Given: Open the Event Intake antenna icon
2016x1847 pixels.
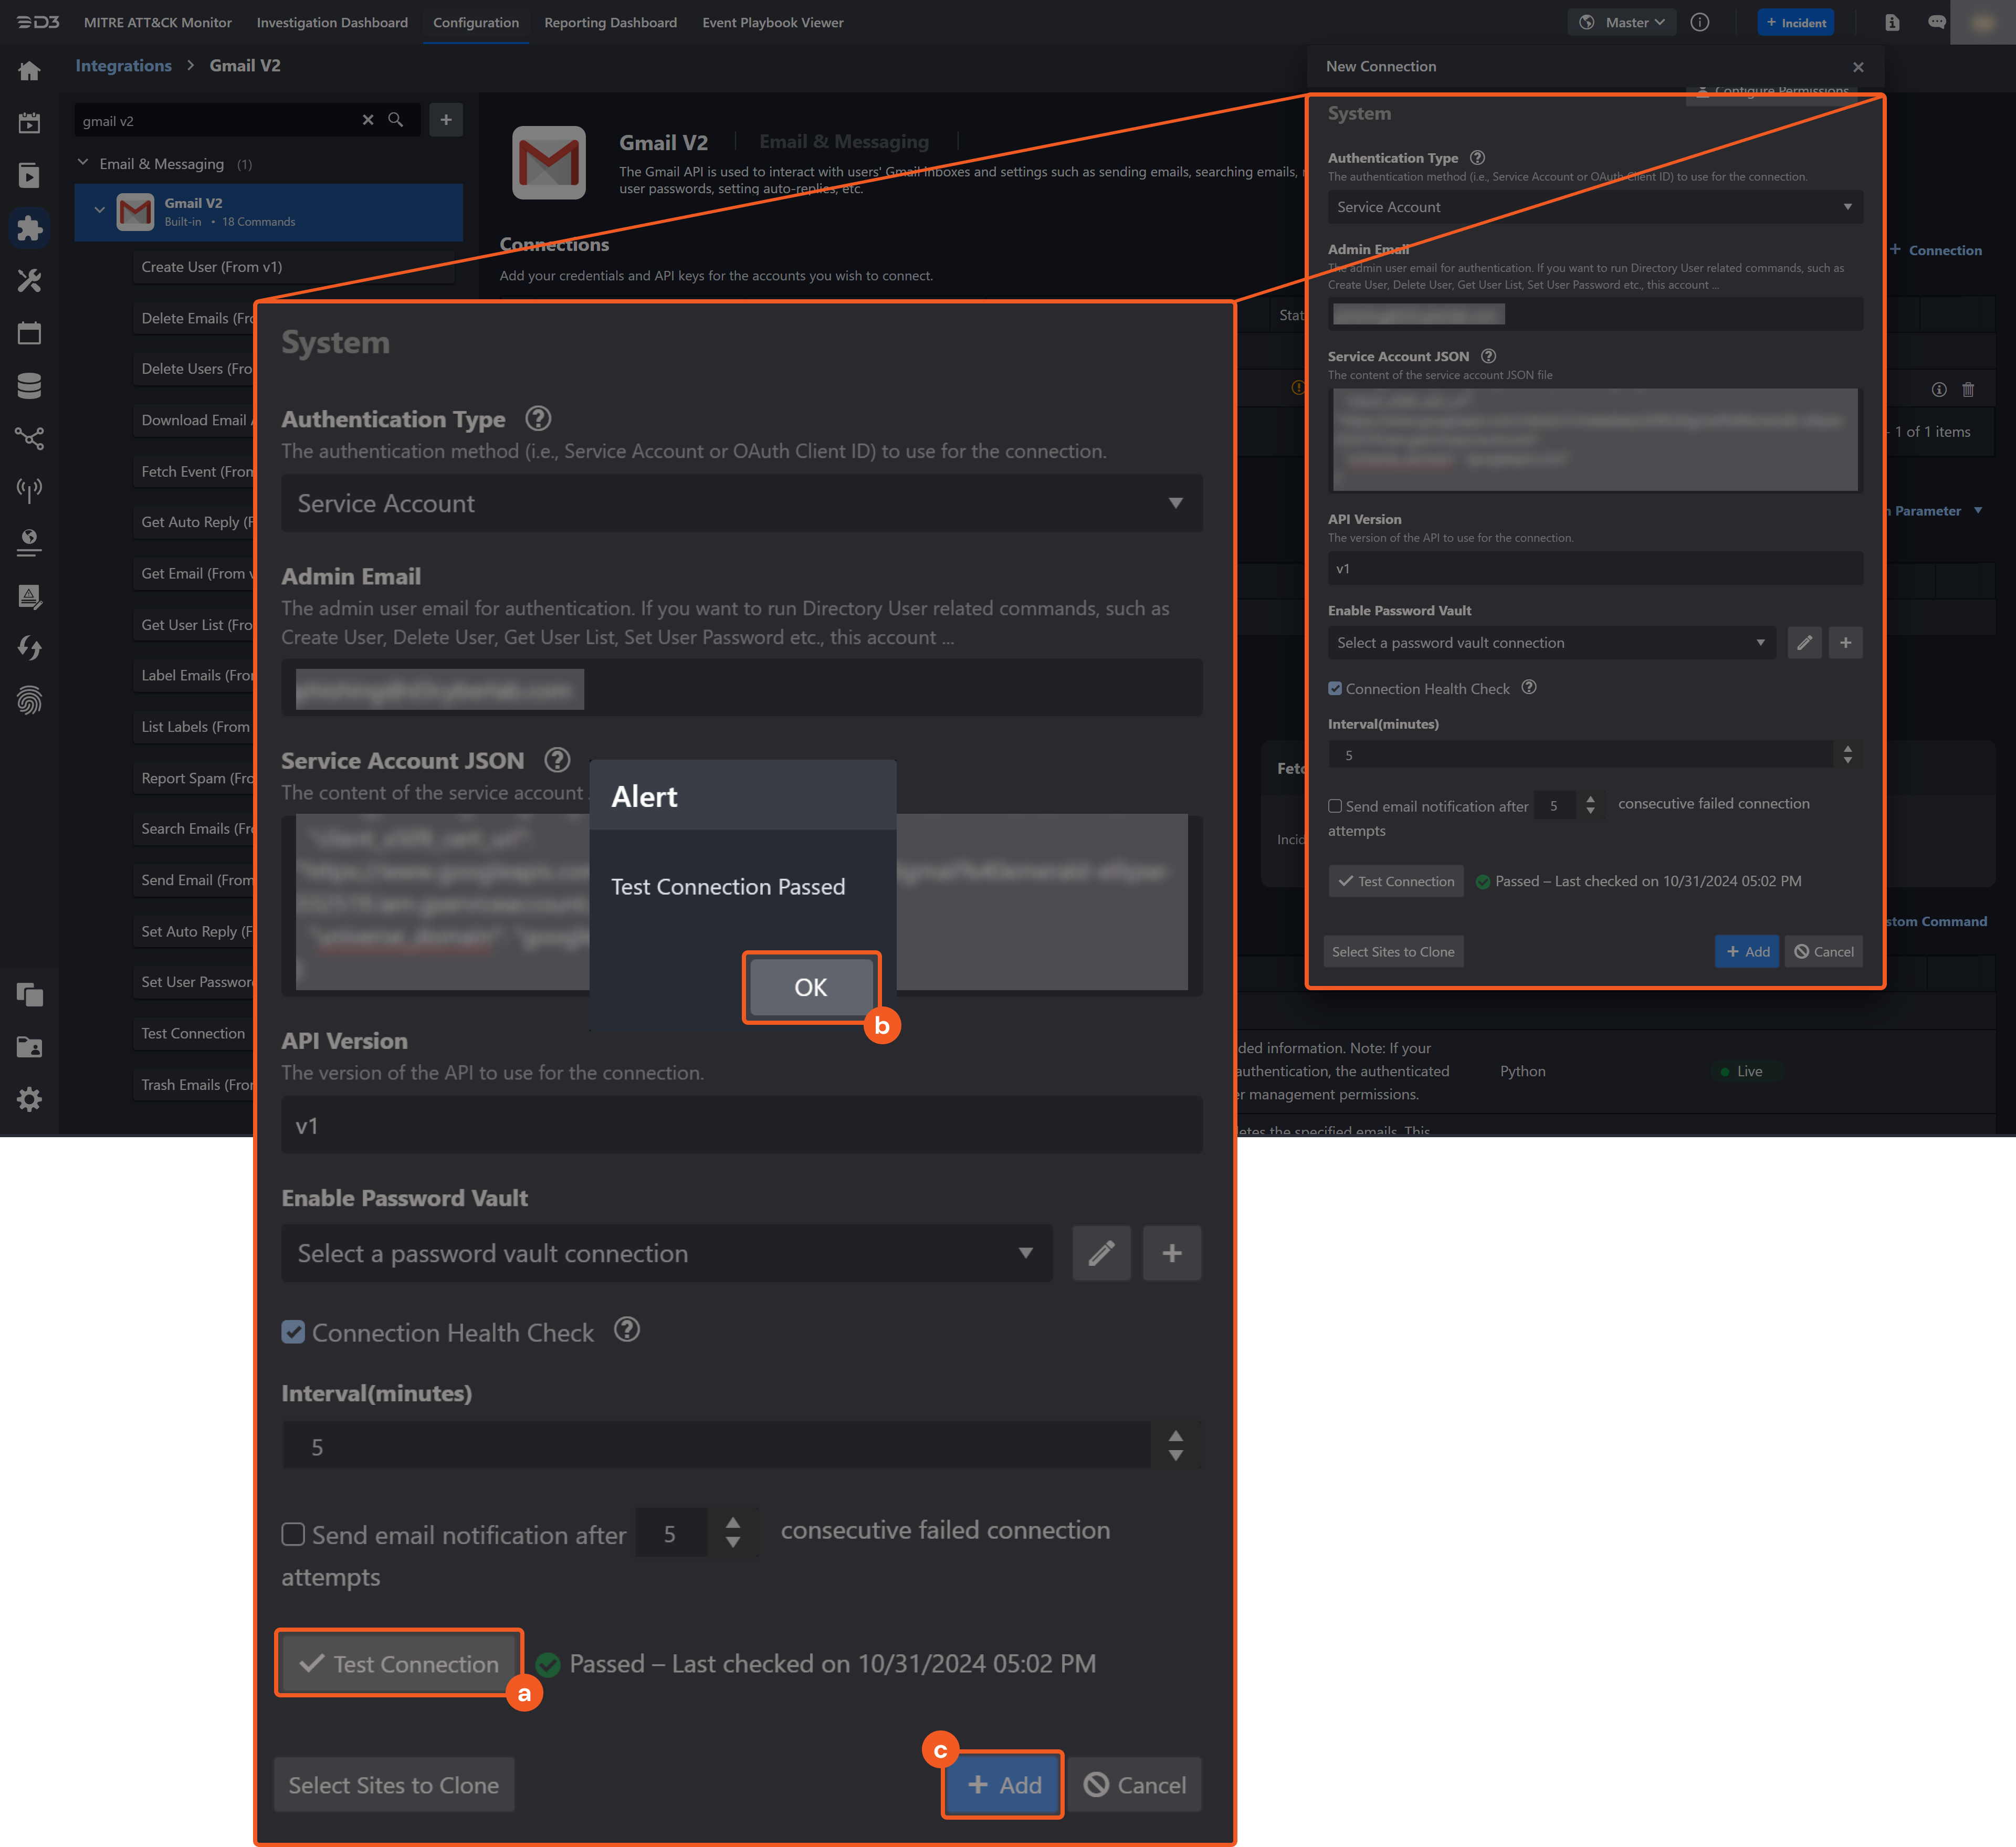Looking at the screenshot, I should pos(30,490).
